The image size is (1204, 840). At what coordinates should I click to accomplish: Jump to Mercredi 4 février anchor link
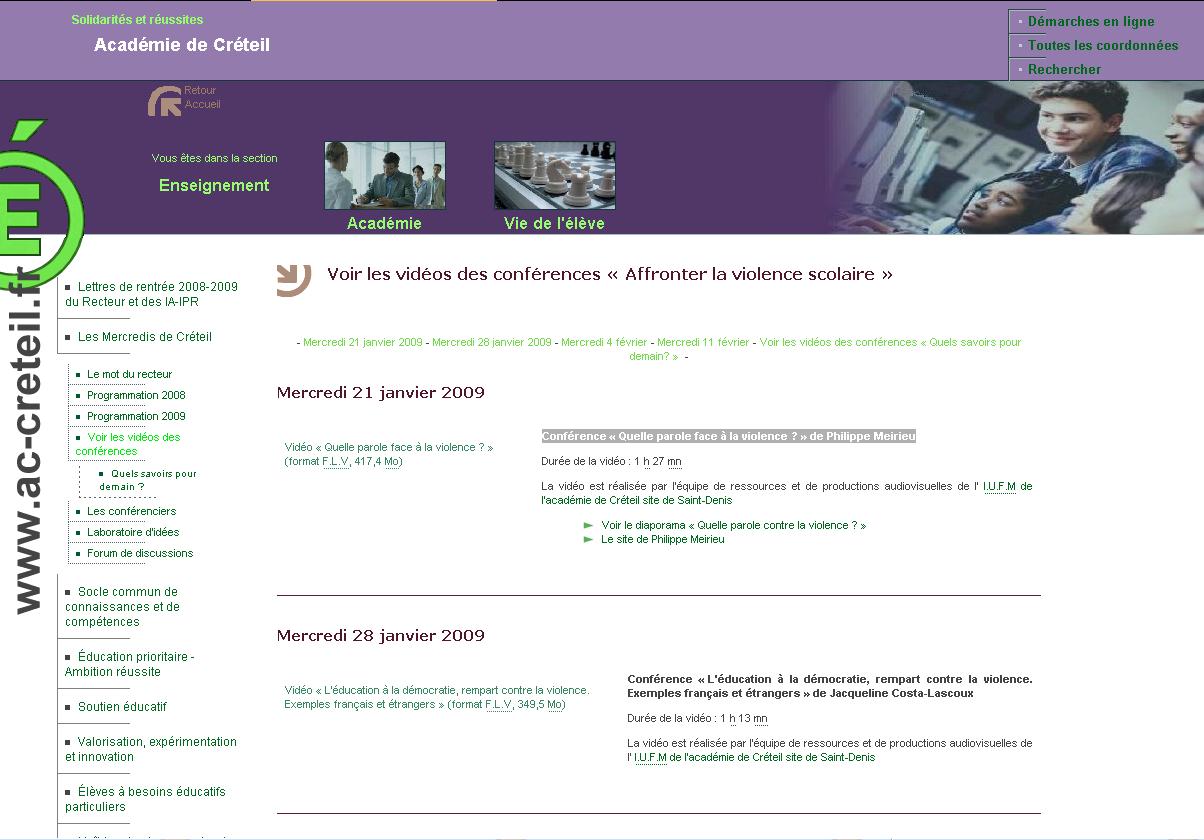point(603,342)
